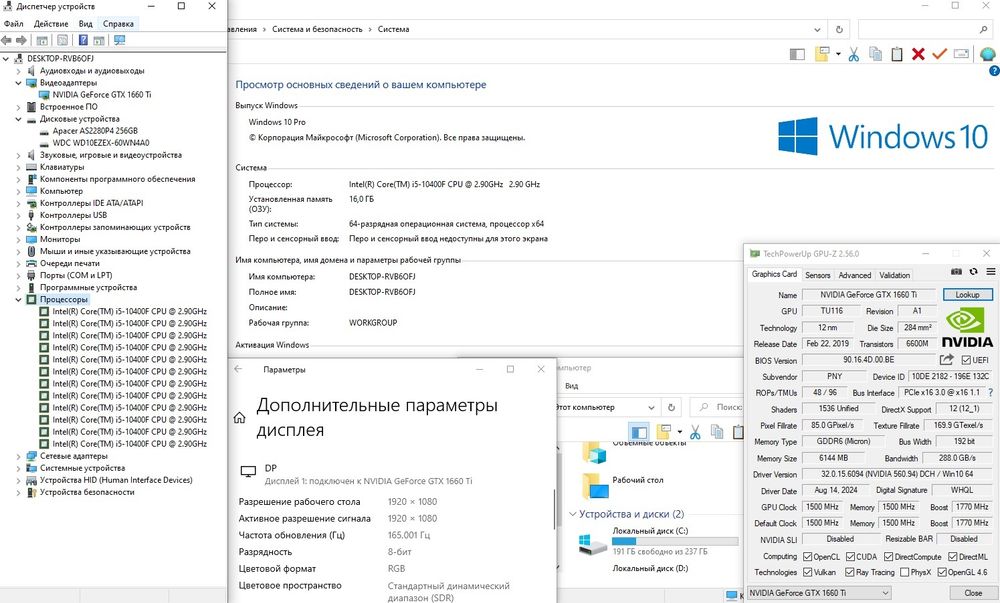Open System window address bar history dropdown
Image resolution: width=1000 pixels, height=603 pixels.
pos(818,29)
